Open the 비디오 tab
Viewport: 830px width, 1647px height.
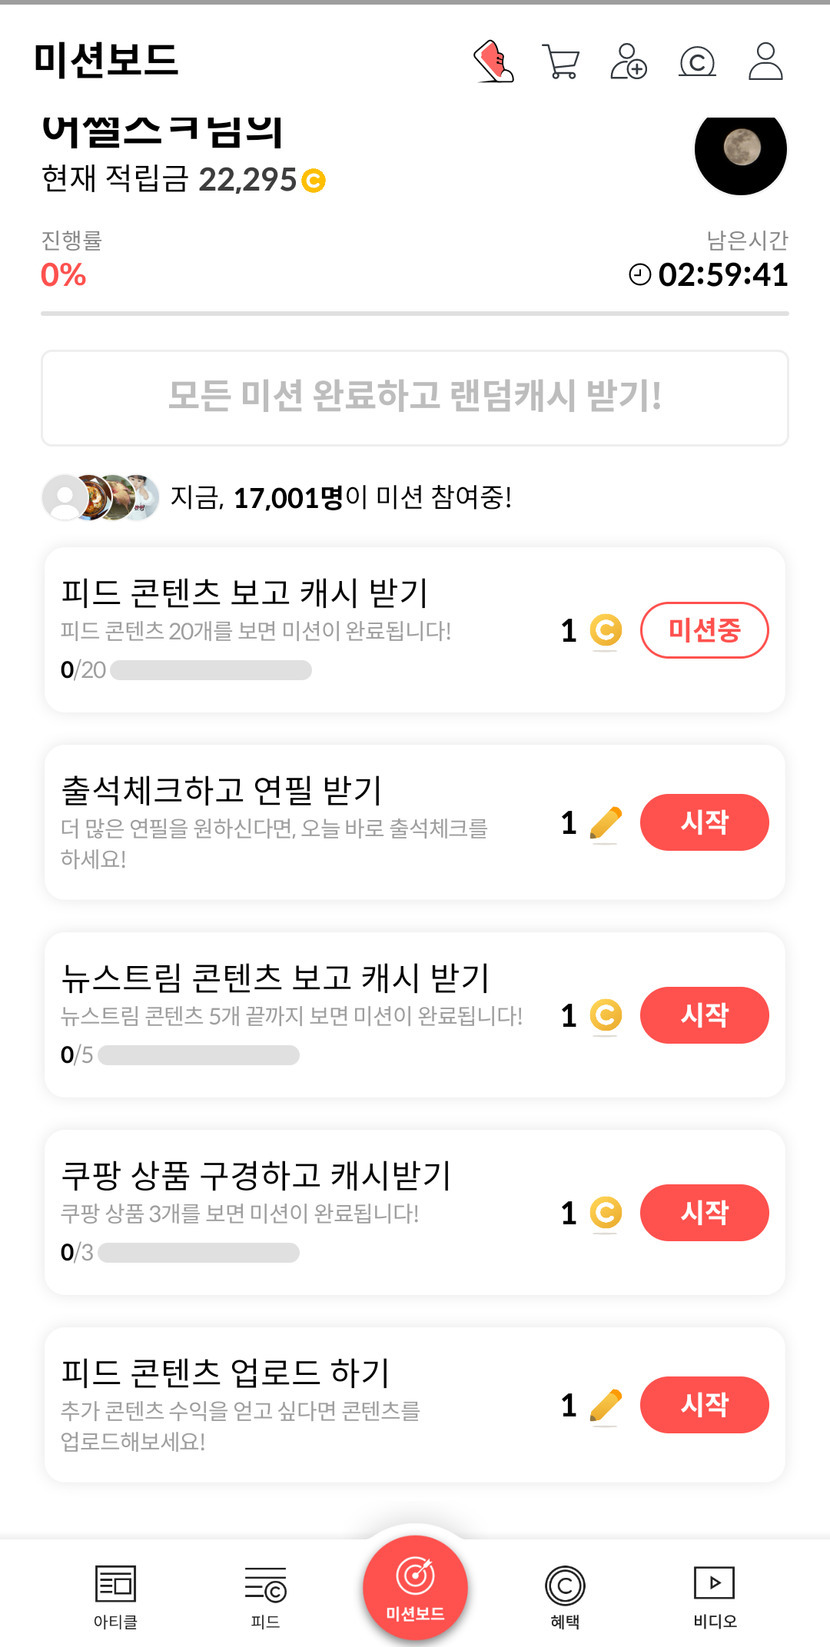click(x=715, y=1595)
